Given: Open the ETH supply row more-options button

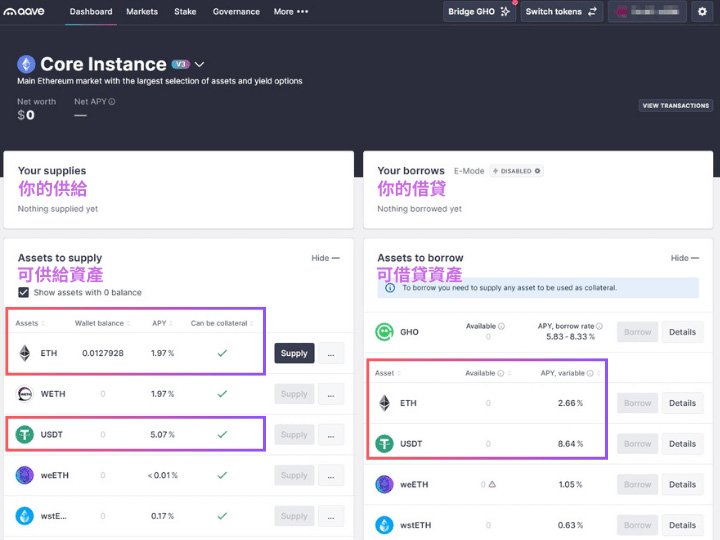Looking at the screenshot, I should click(x=331, y=353).
